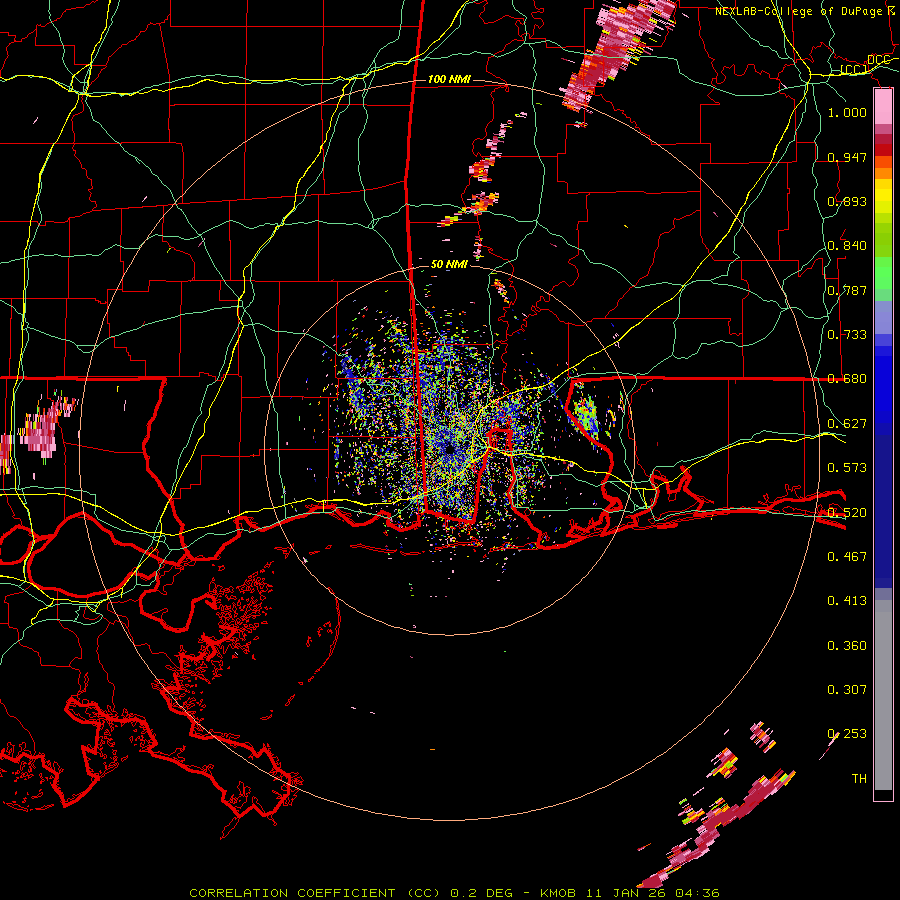Image resolution: width=900 pixels, height=900 pixels.
Task: Click the 0.253 scale value
Action: pyautogui.click(x=847, y=734)
